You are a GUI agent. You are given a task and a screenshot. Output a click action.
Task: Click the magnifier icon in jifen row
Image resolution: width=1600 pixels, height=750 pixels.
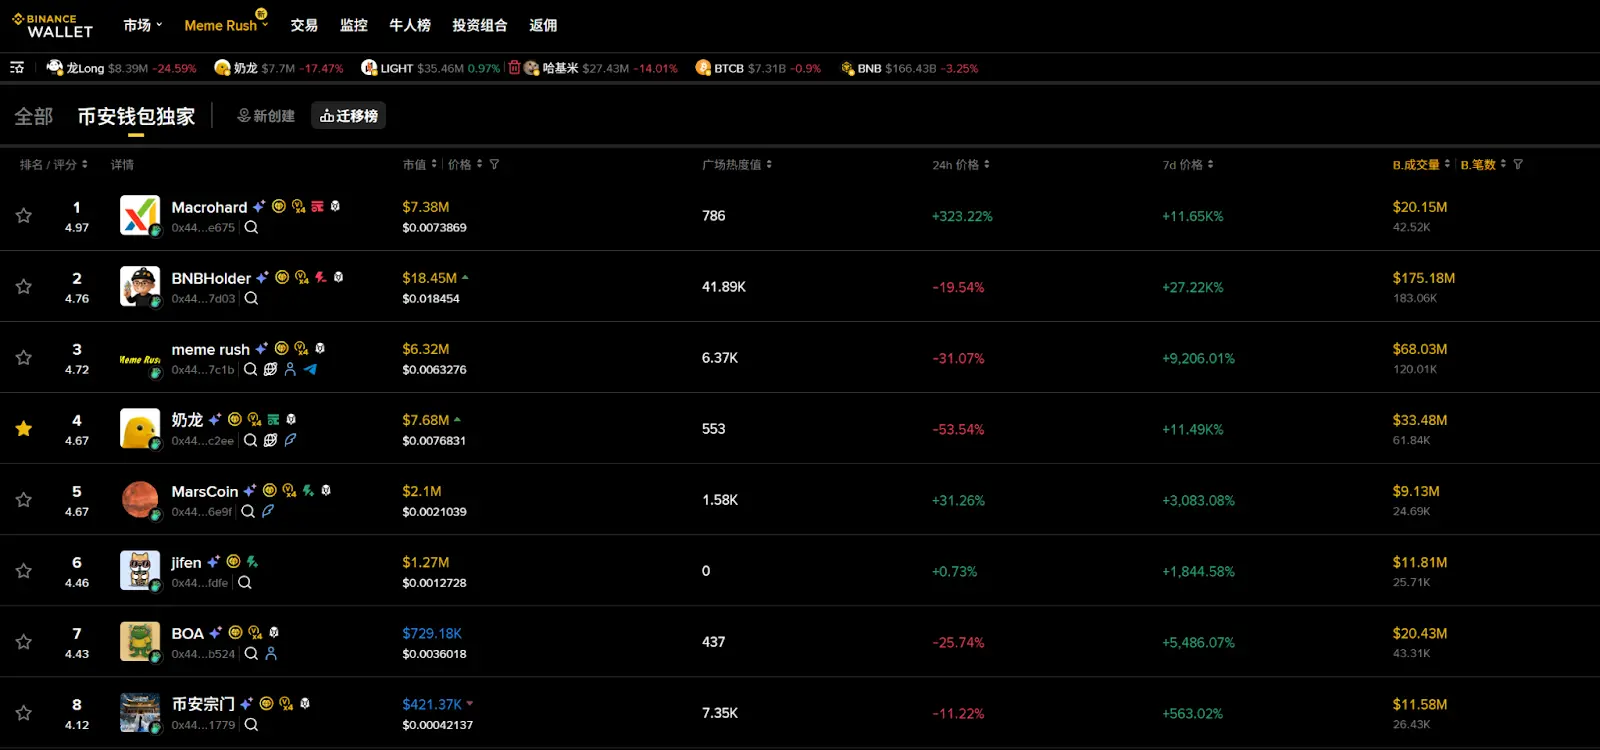click(x=245, y=583)
